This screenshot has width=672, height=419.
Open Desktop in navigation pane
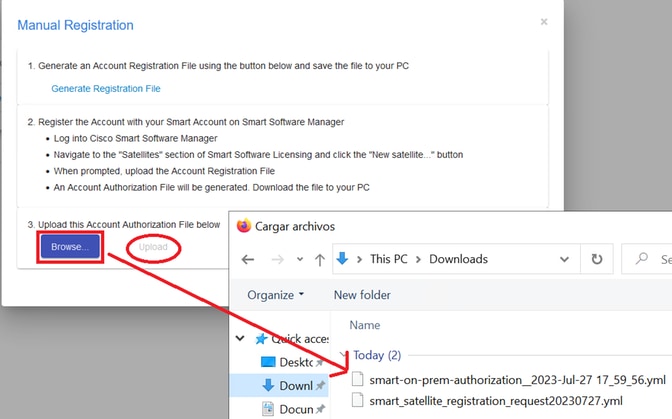[x=296, y=362]
